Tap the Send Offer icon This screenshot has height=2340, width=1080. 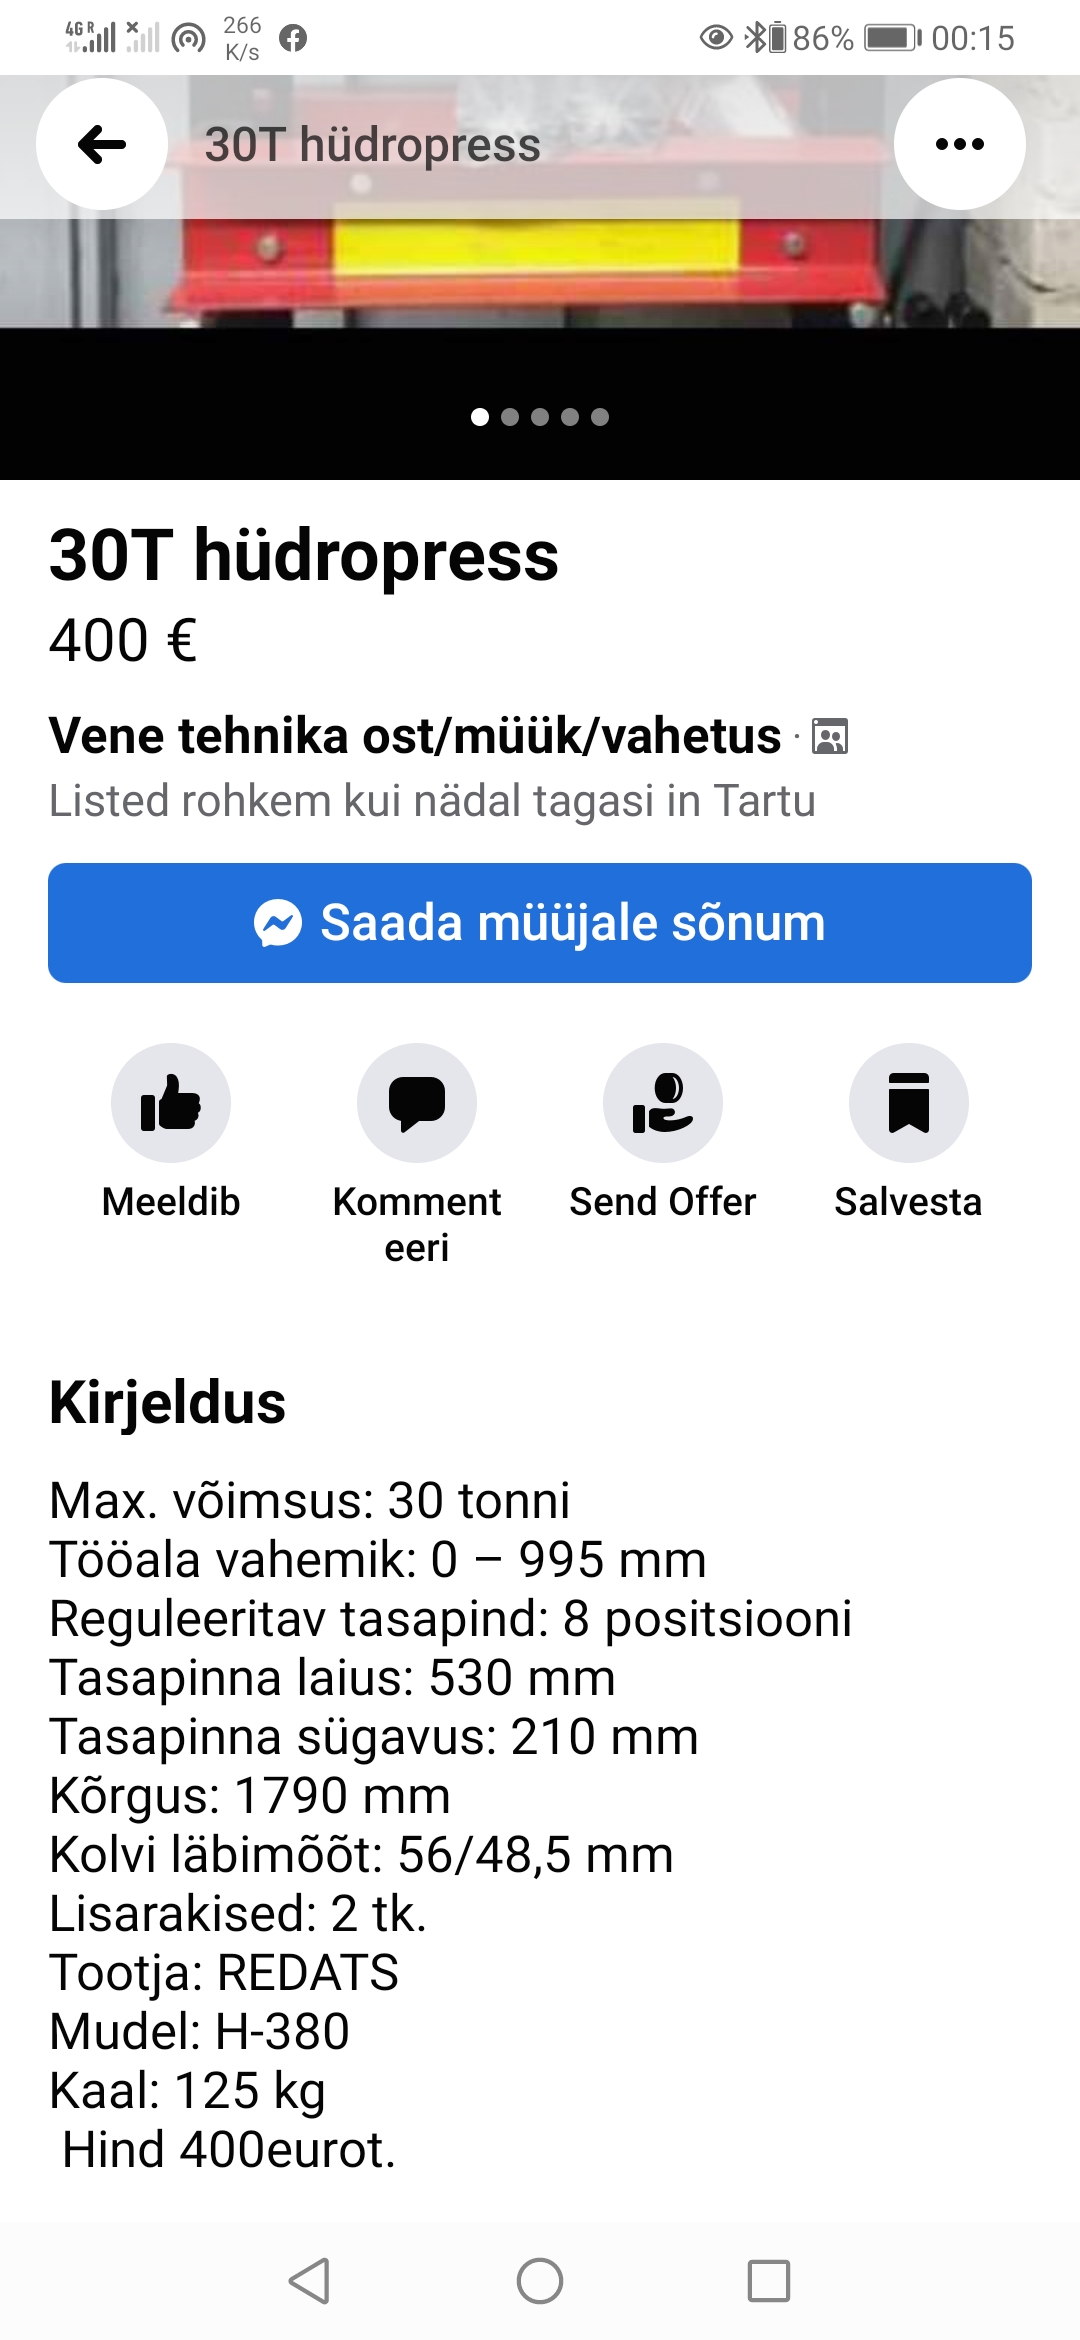point(663,1103)
